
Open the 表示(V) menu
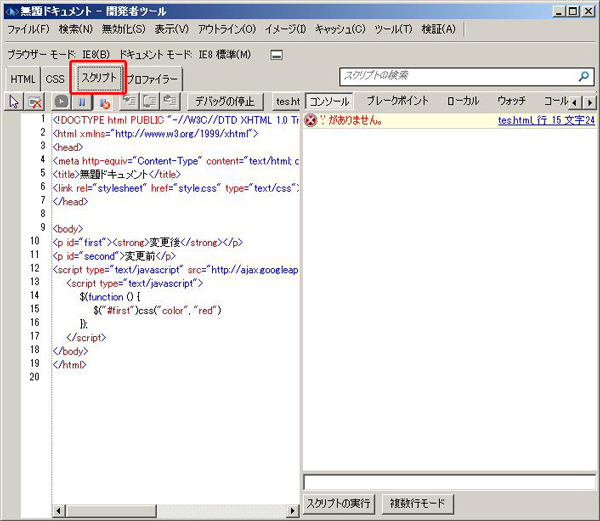click(171, 29)
